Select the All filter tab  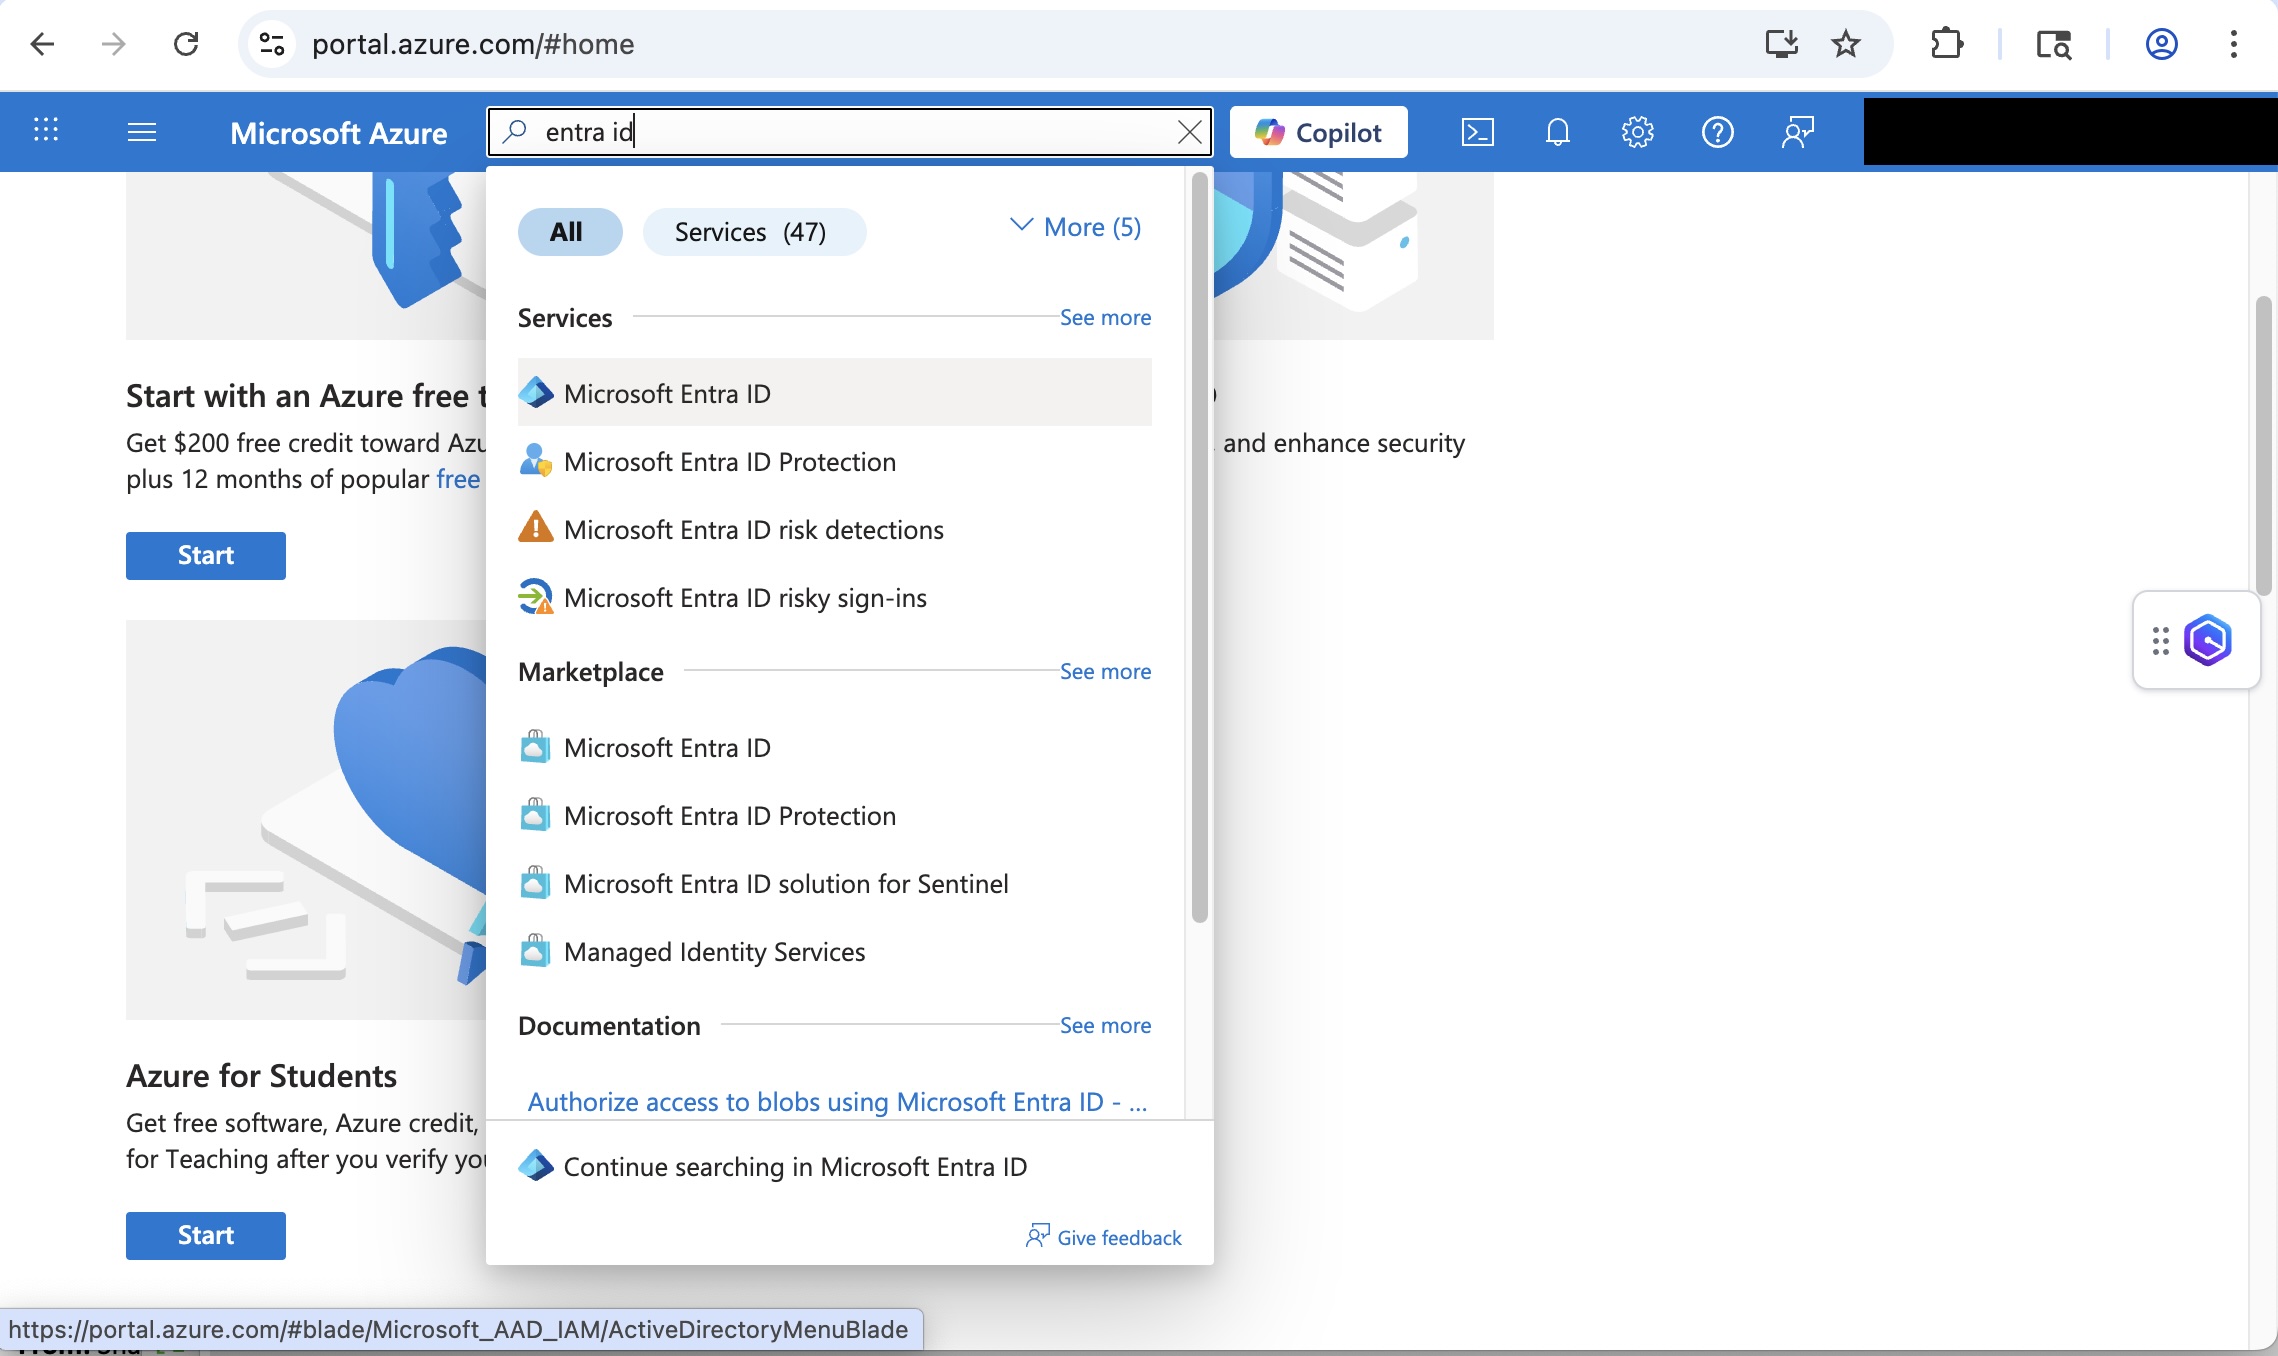[570, 232]
